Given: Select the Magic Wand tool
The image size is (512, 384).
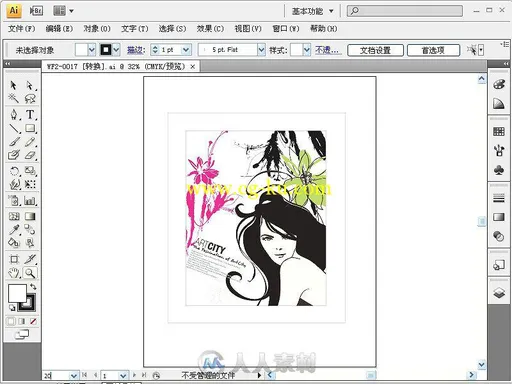Looking at the screenshot, I should click(14, 98).
